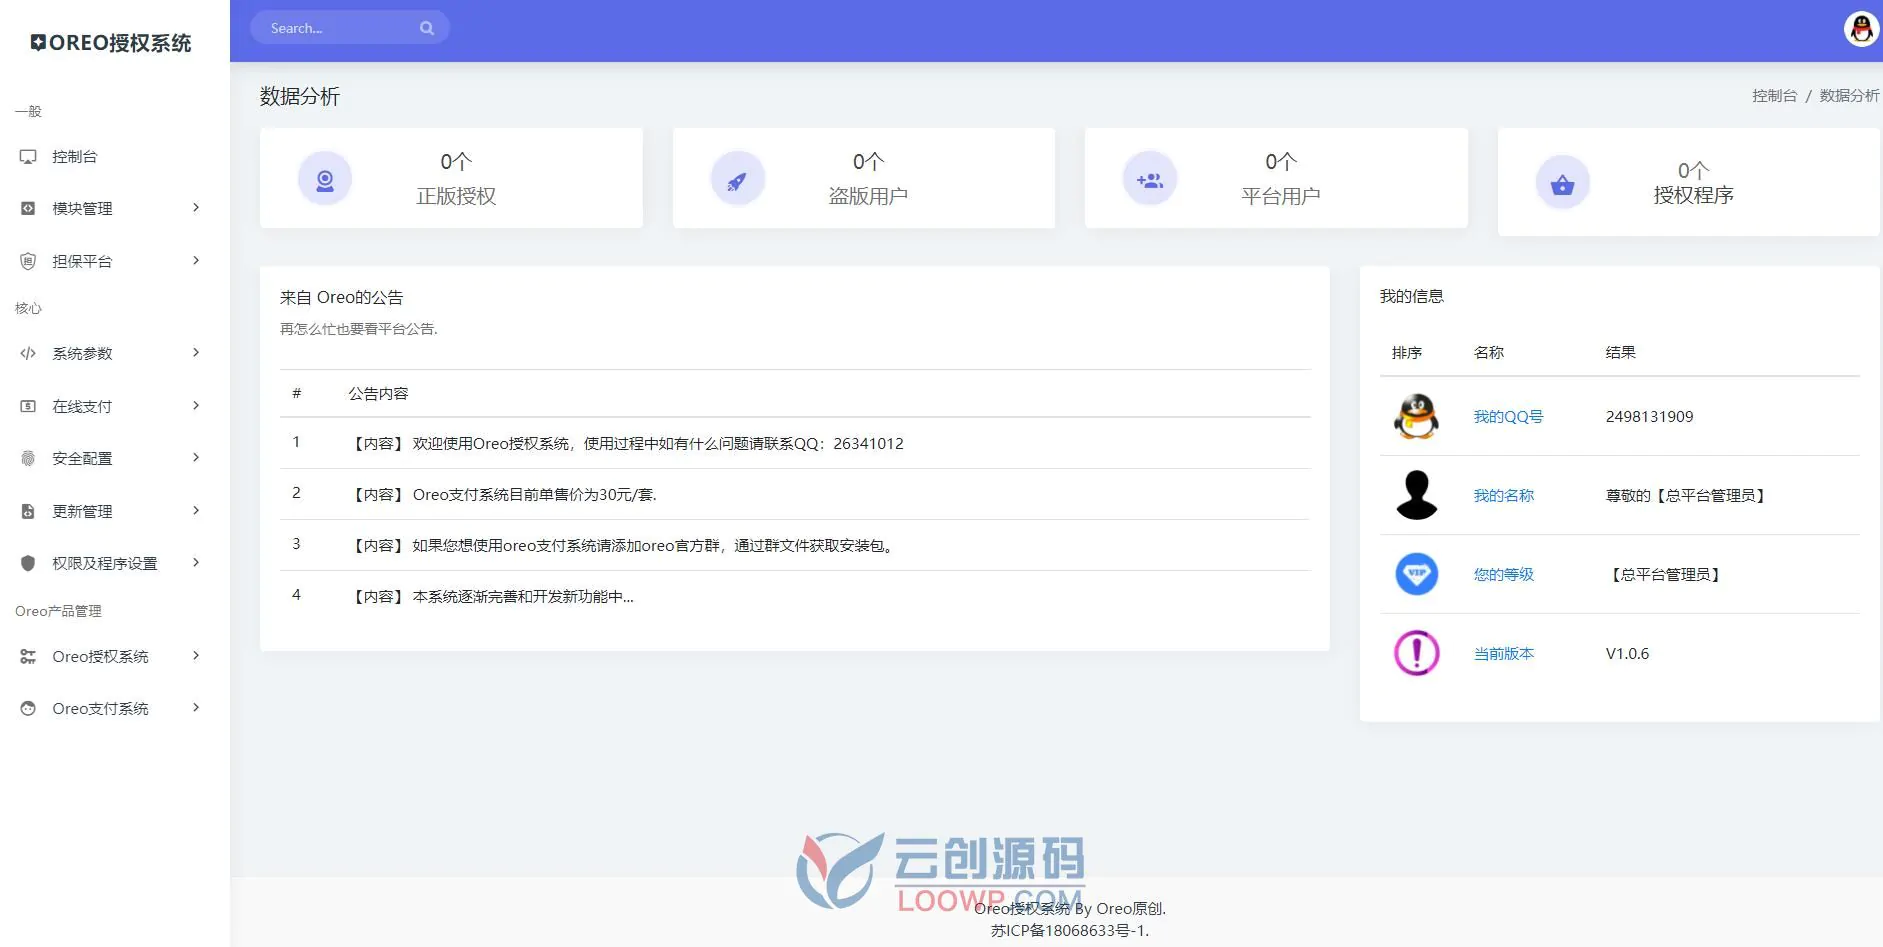The width and height of the screenshot is (1883, 947).
Task: Click the 当前版本 link
Action: coord(1503,654)
